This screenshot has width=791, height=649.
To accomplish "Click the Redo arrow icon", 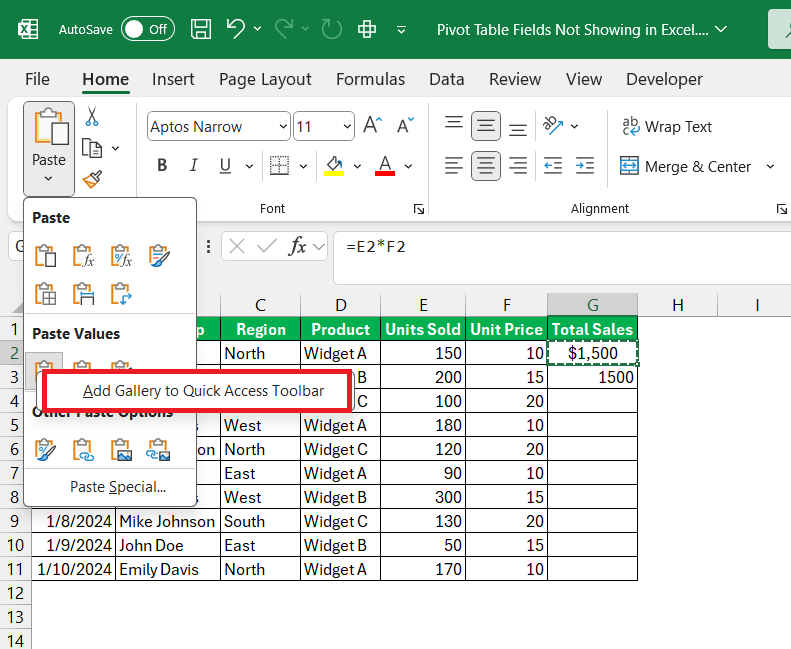I will point(284,29).
